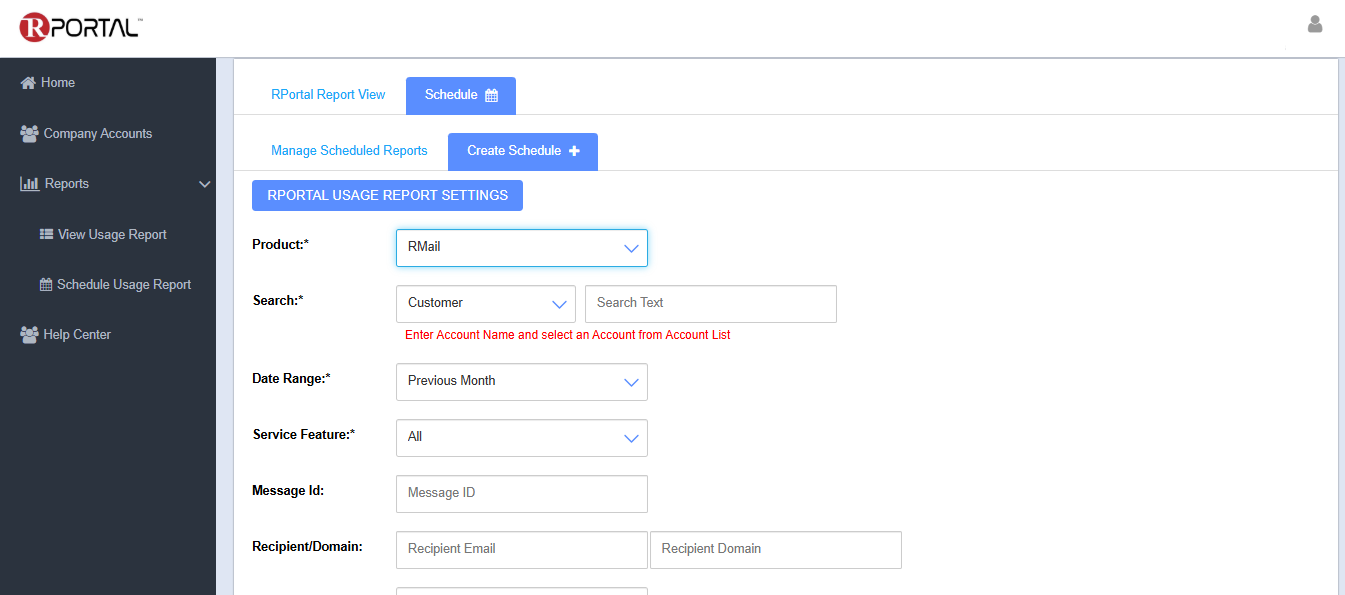Select the Schedule tab
1345x595 pixels.
[x=460, y=95]
